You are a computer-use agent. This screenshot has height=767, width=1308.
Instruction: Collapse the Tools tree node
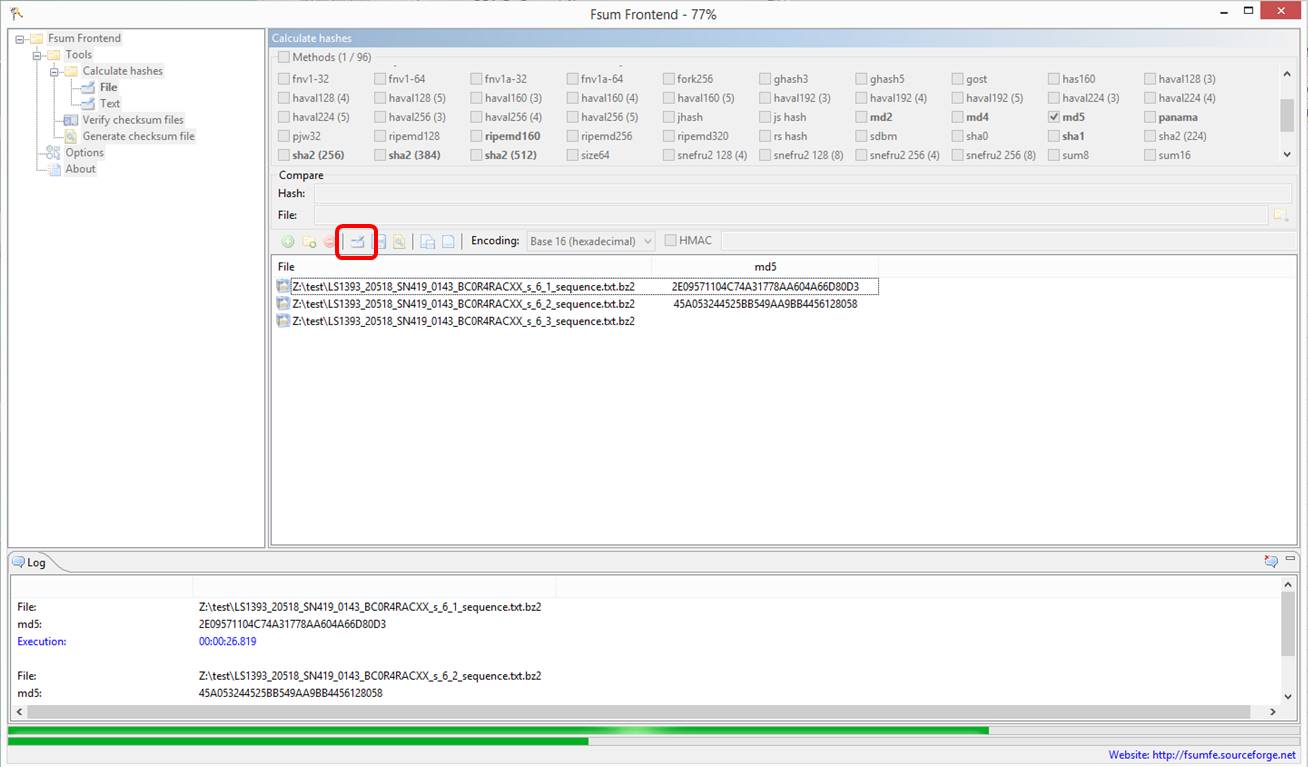tap(38, 55)
